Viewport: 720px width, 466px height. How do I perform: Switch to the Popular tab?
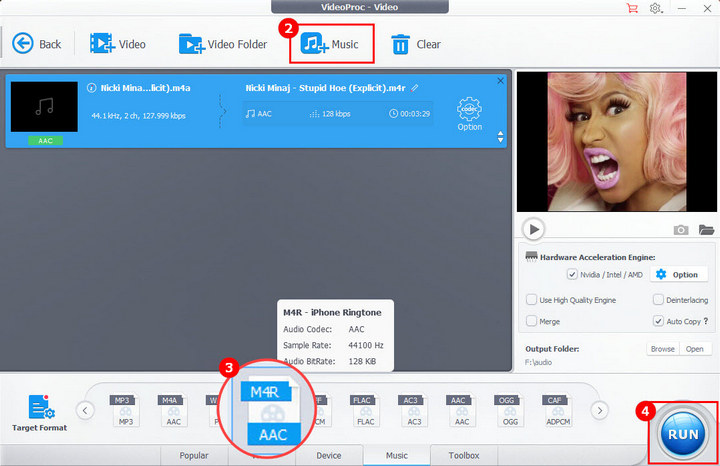(194, 455)
